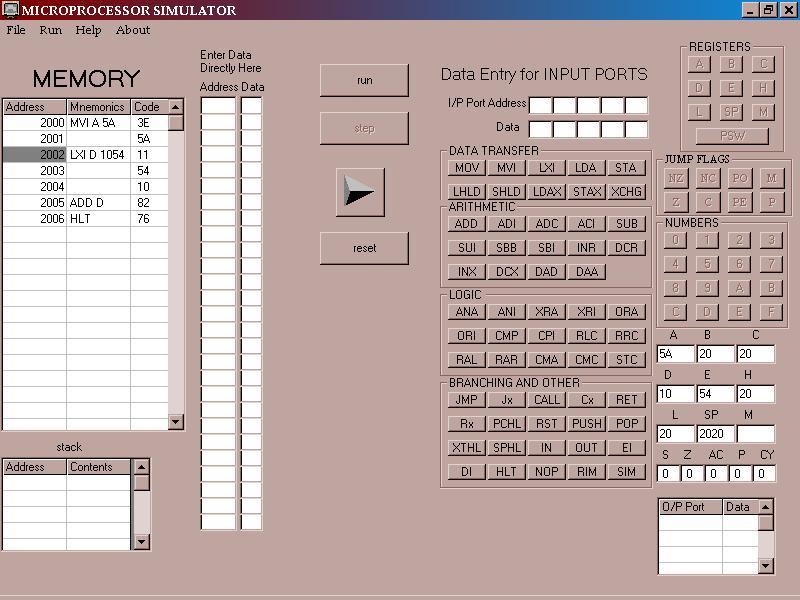The height and width of the screenshot is (600, 800).
Task: Select memory row with LXI D 1054
Action: point(97,155)
